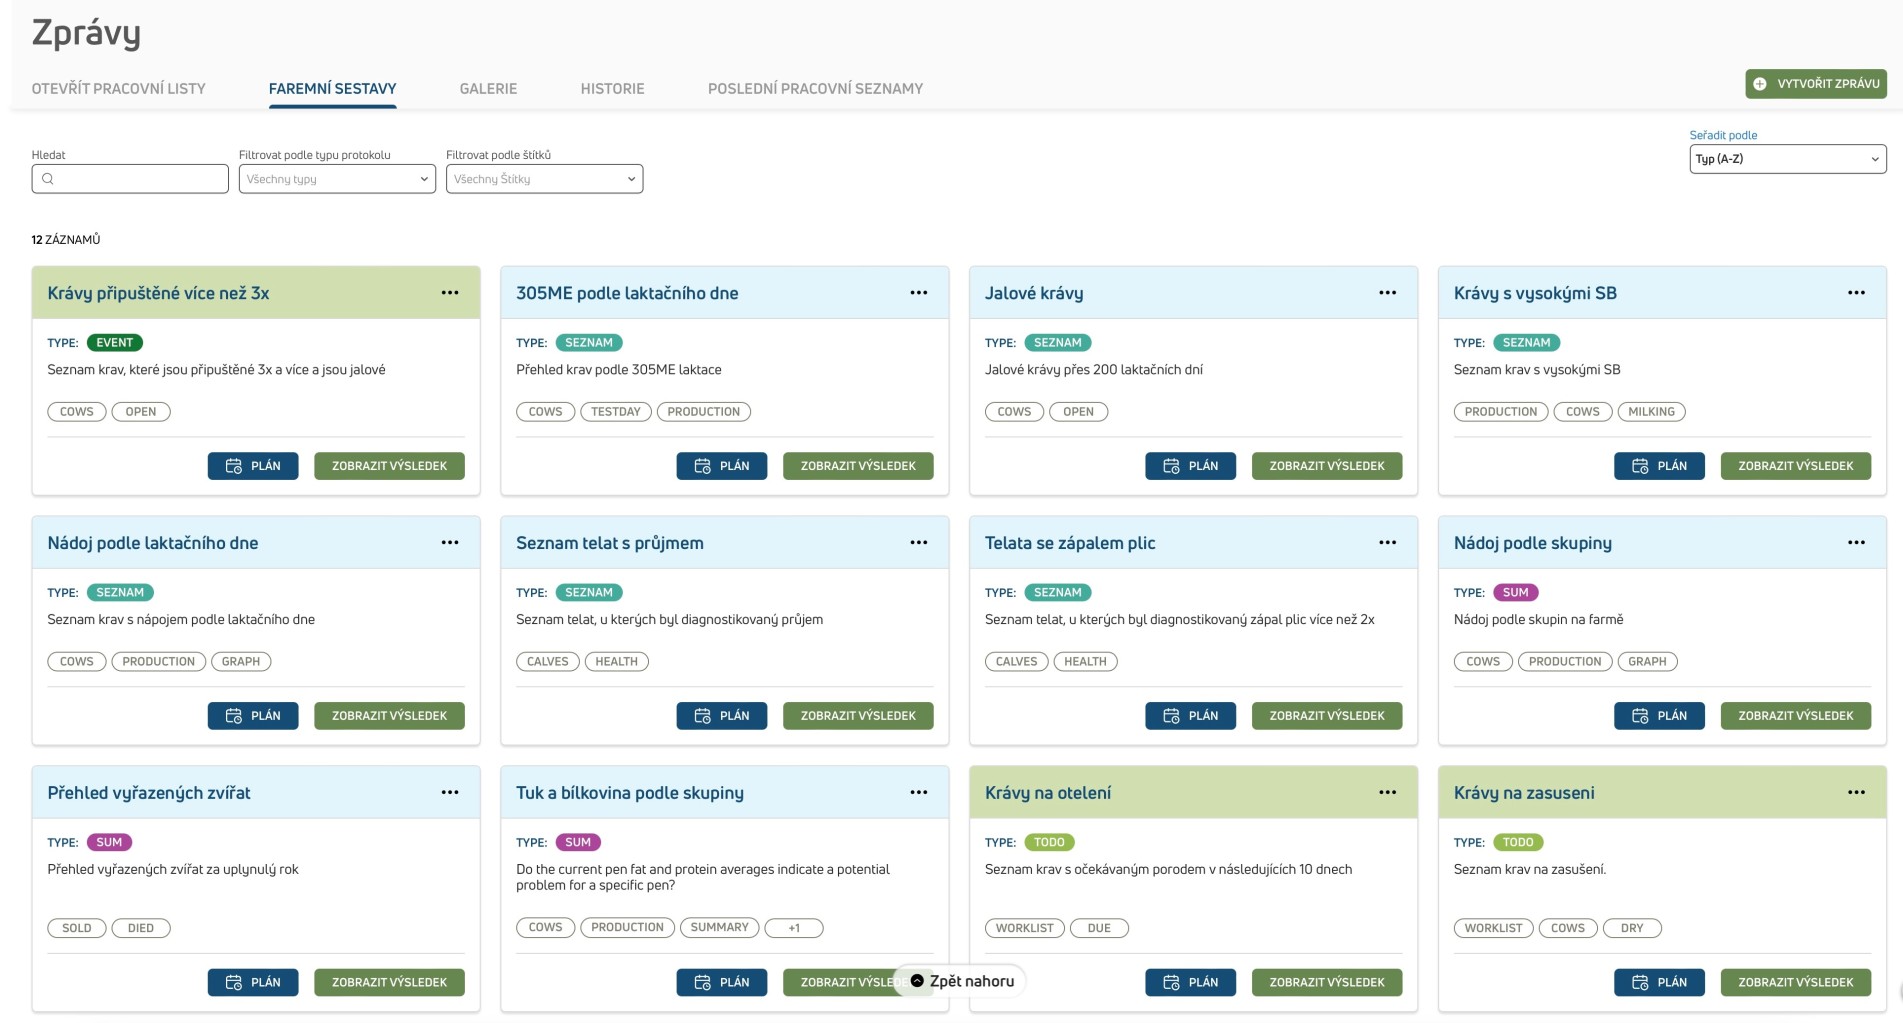Open three-dot menu on Nádoj podle laktačního dne
The image size is (1903, 1023).
450,543
